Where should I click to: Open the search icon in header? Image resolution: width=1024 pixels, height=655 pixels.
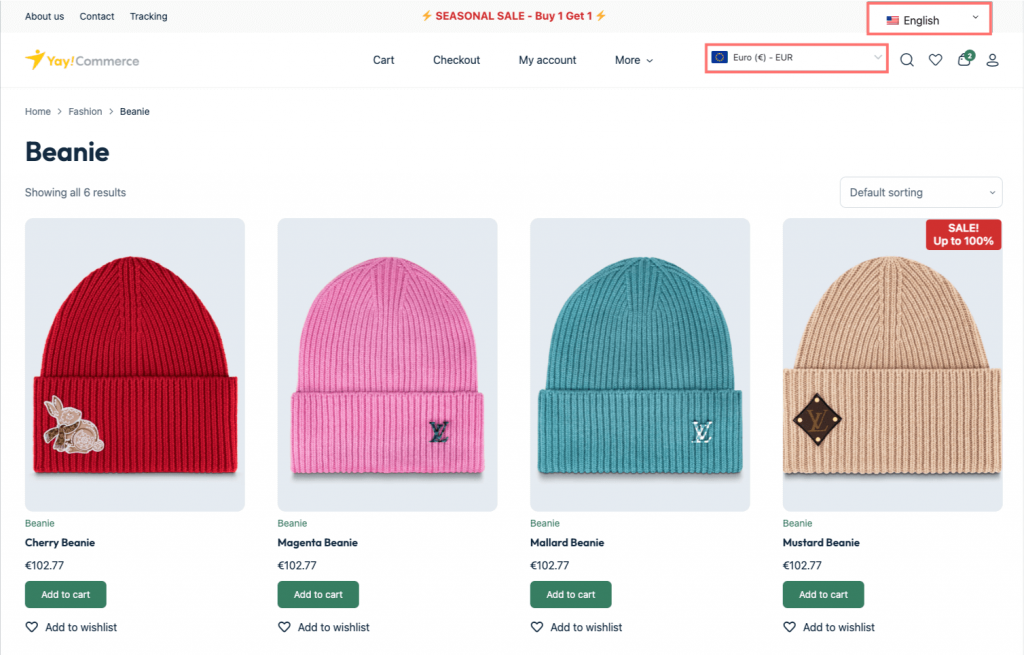[x=907, y=60]
